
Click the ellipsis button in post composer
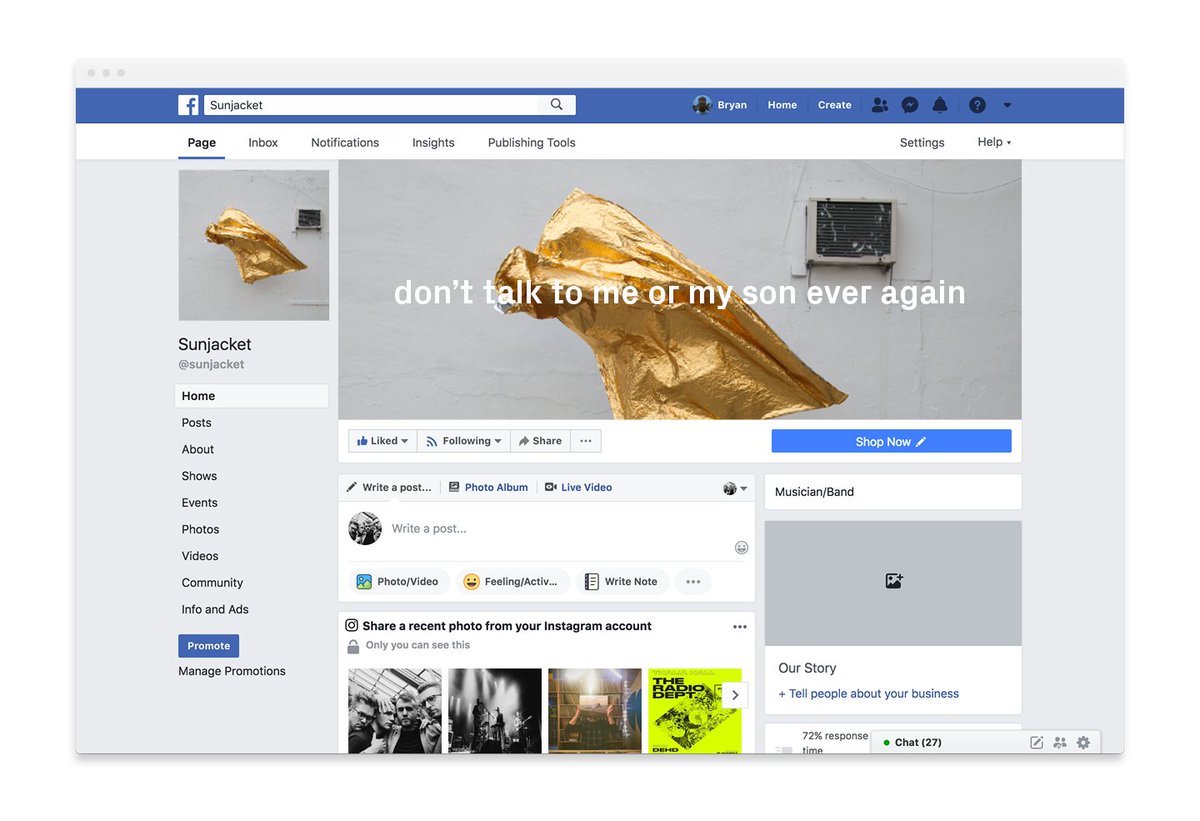point(693,581)
